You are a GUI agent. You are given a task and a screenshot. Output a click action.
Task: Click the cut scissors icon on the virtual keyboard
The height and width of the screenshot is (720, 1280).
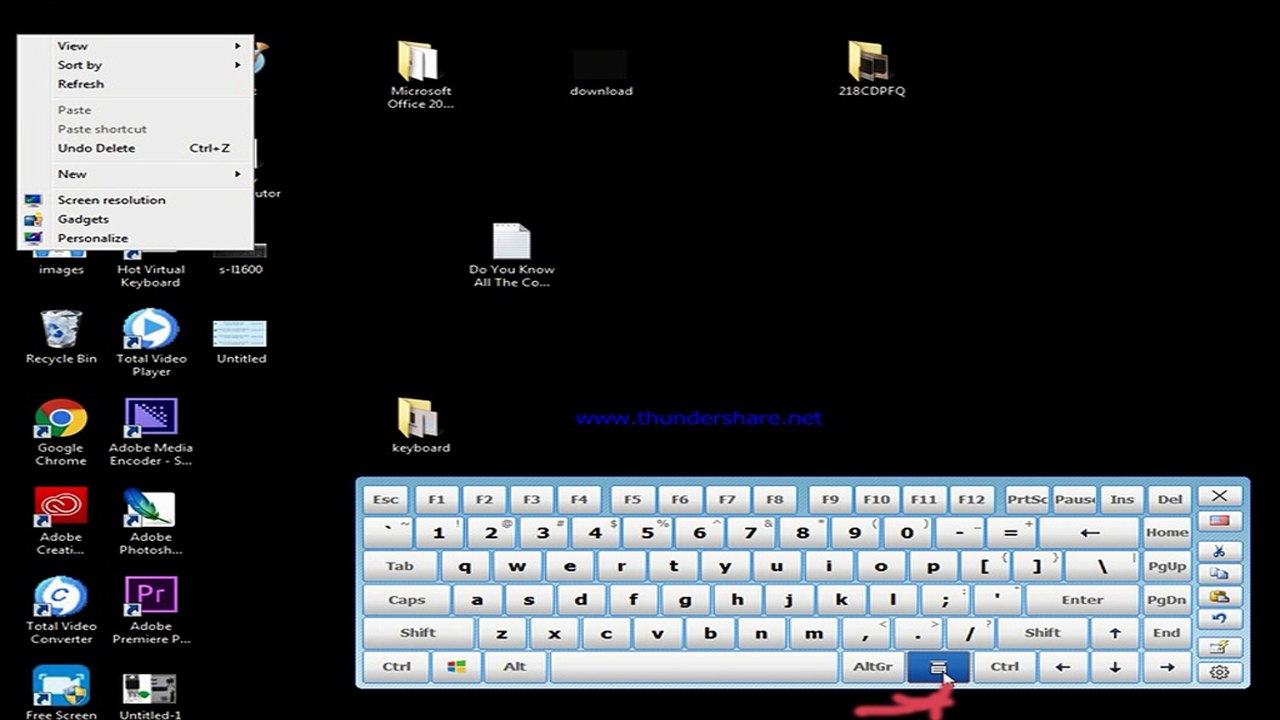[1219, 550]
